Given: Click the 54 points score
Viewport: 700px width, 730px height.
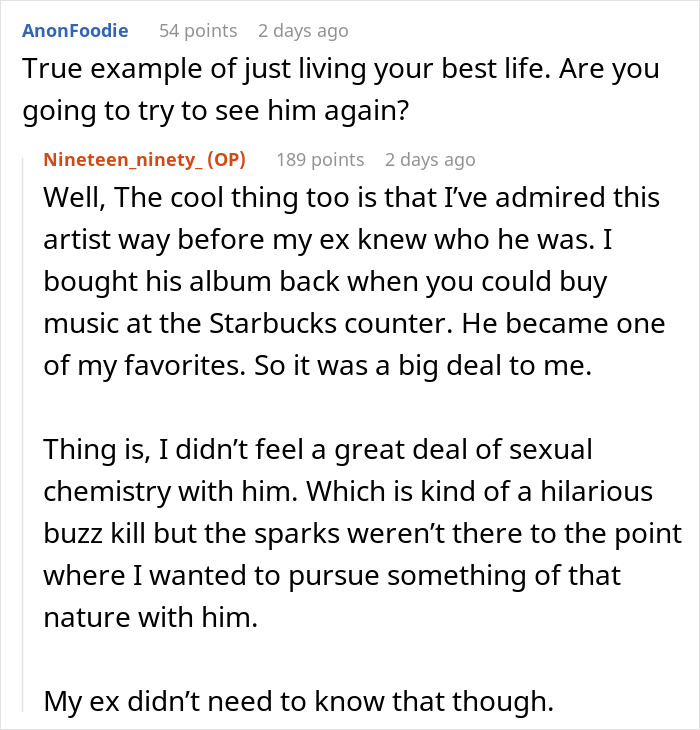Looking at the screenshot, I should click(198, 31).
